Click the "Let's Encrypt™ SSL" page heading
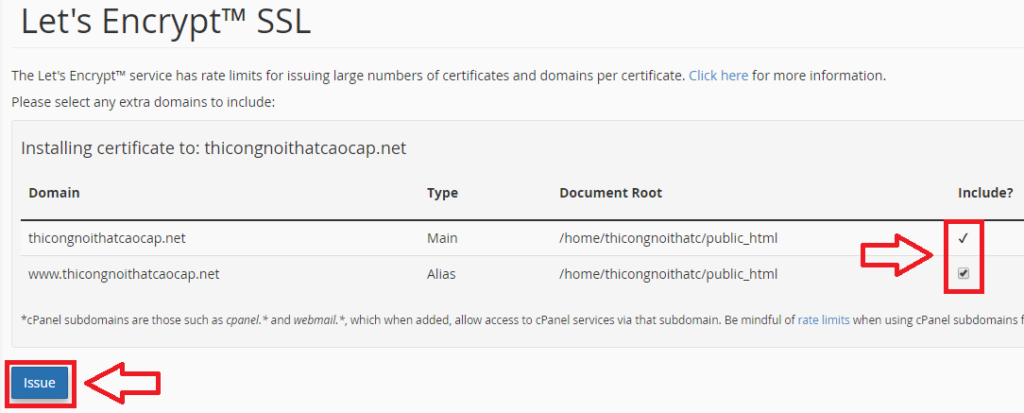Viewport: 1024px width, 413px height. point(166,23)
